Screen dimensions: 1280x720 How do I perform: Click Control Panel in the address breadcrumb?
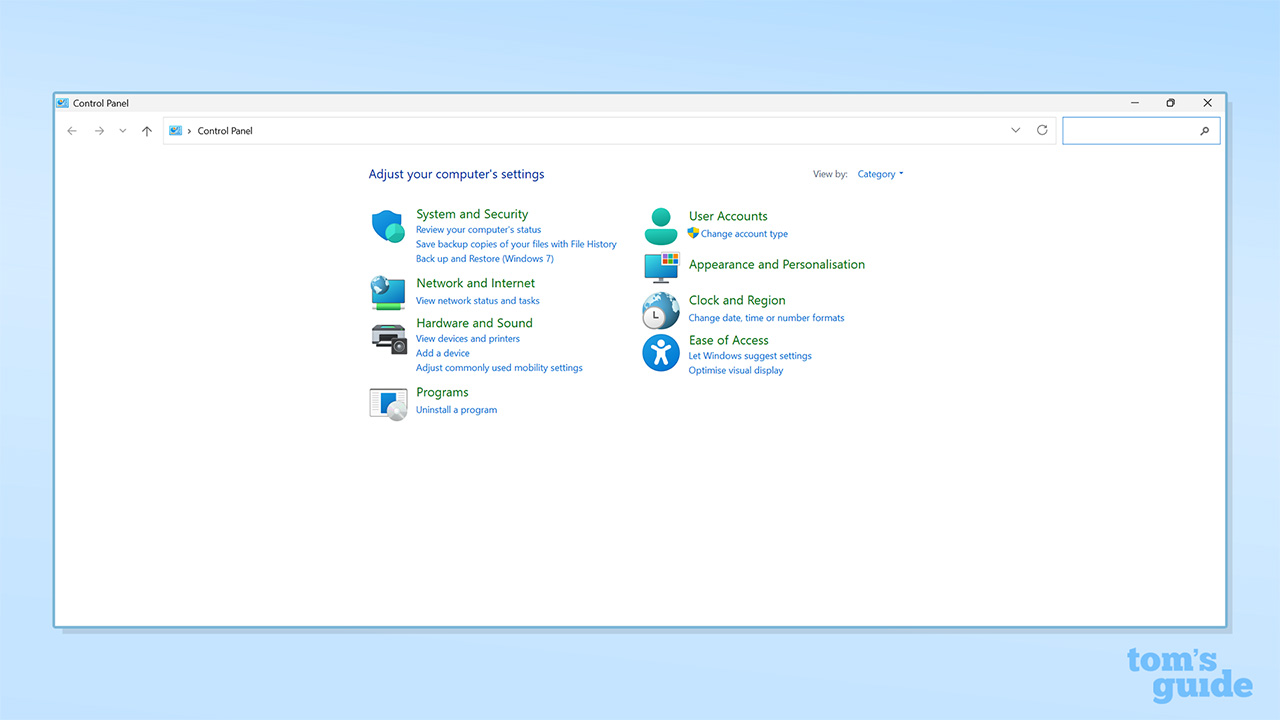225,131
